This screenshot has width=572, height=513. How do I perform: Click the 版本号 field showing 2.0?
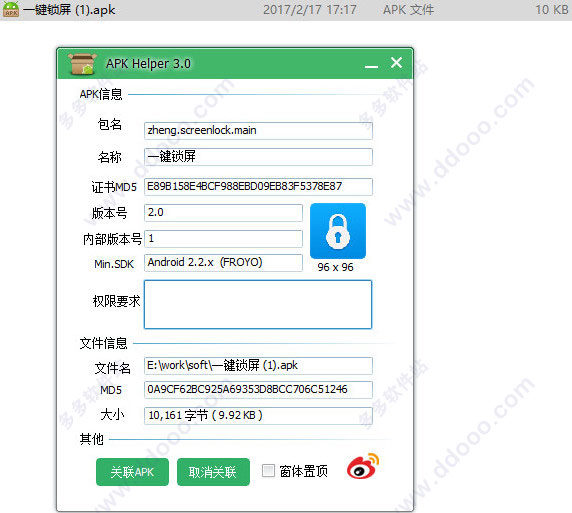point(223,213)
